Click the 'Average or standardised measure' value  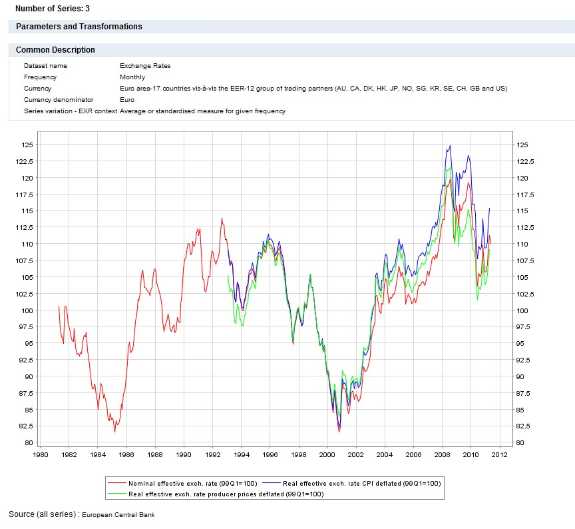pyautogui.click(x=202, y=111)
